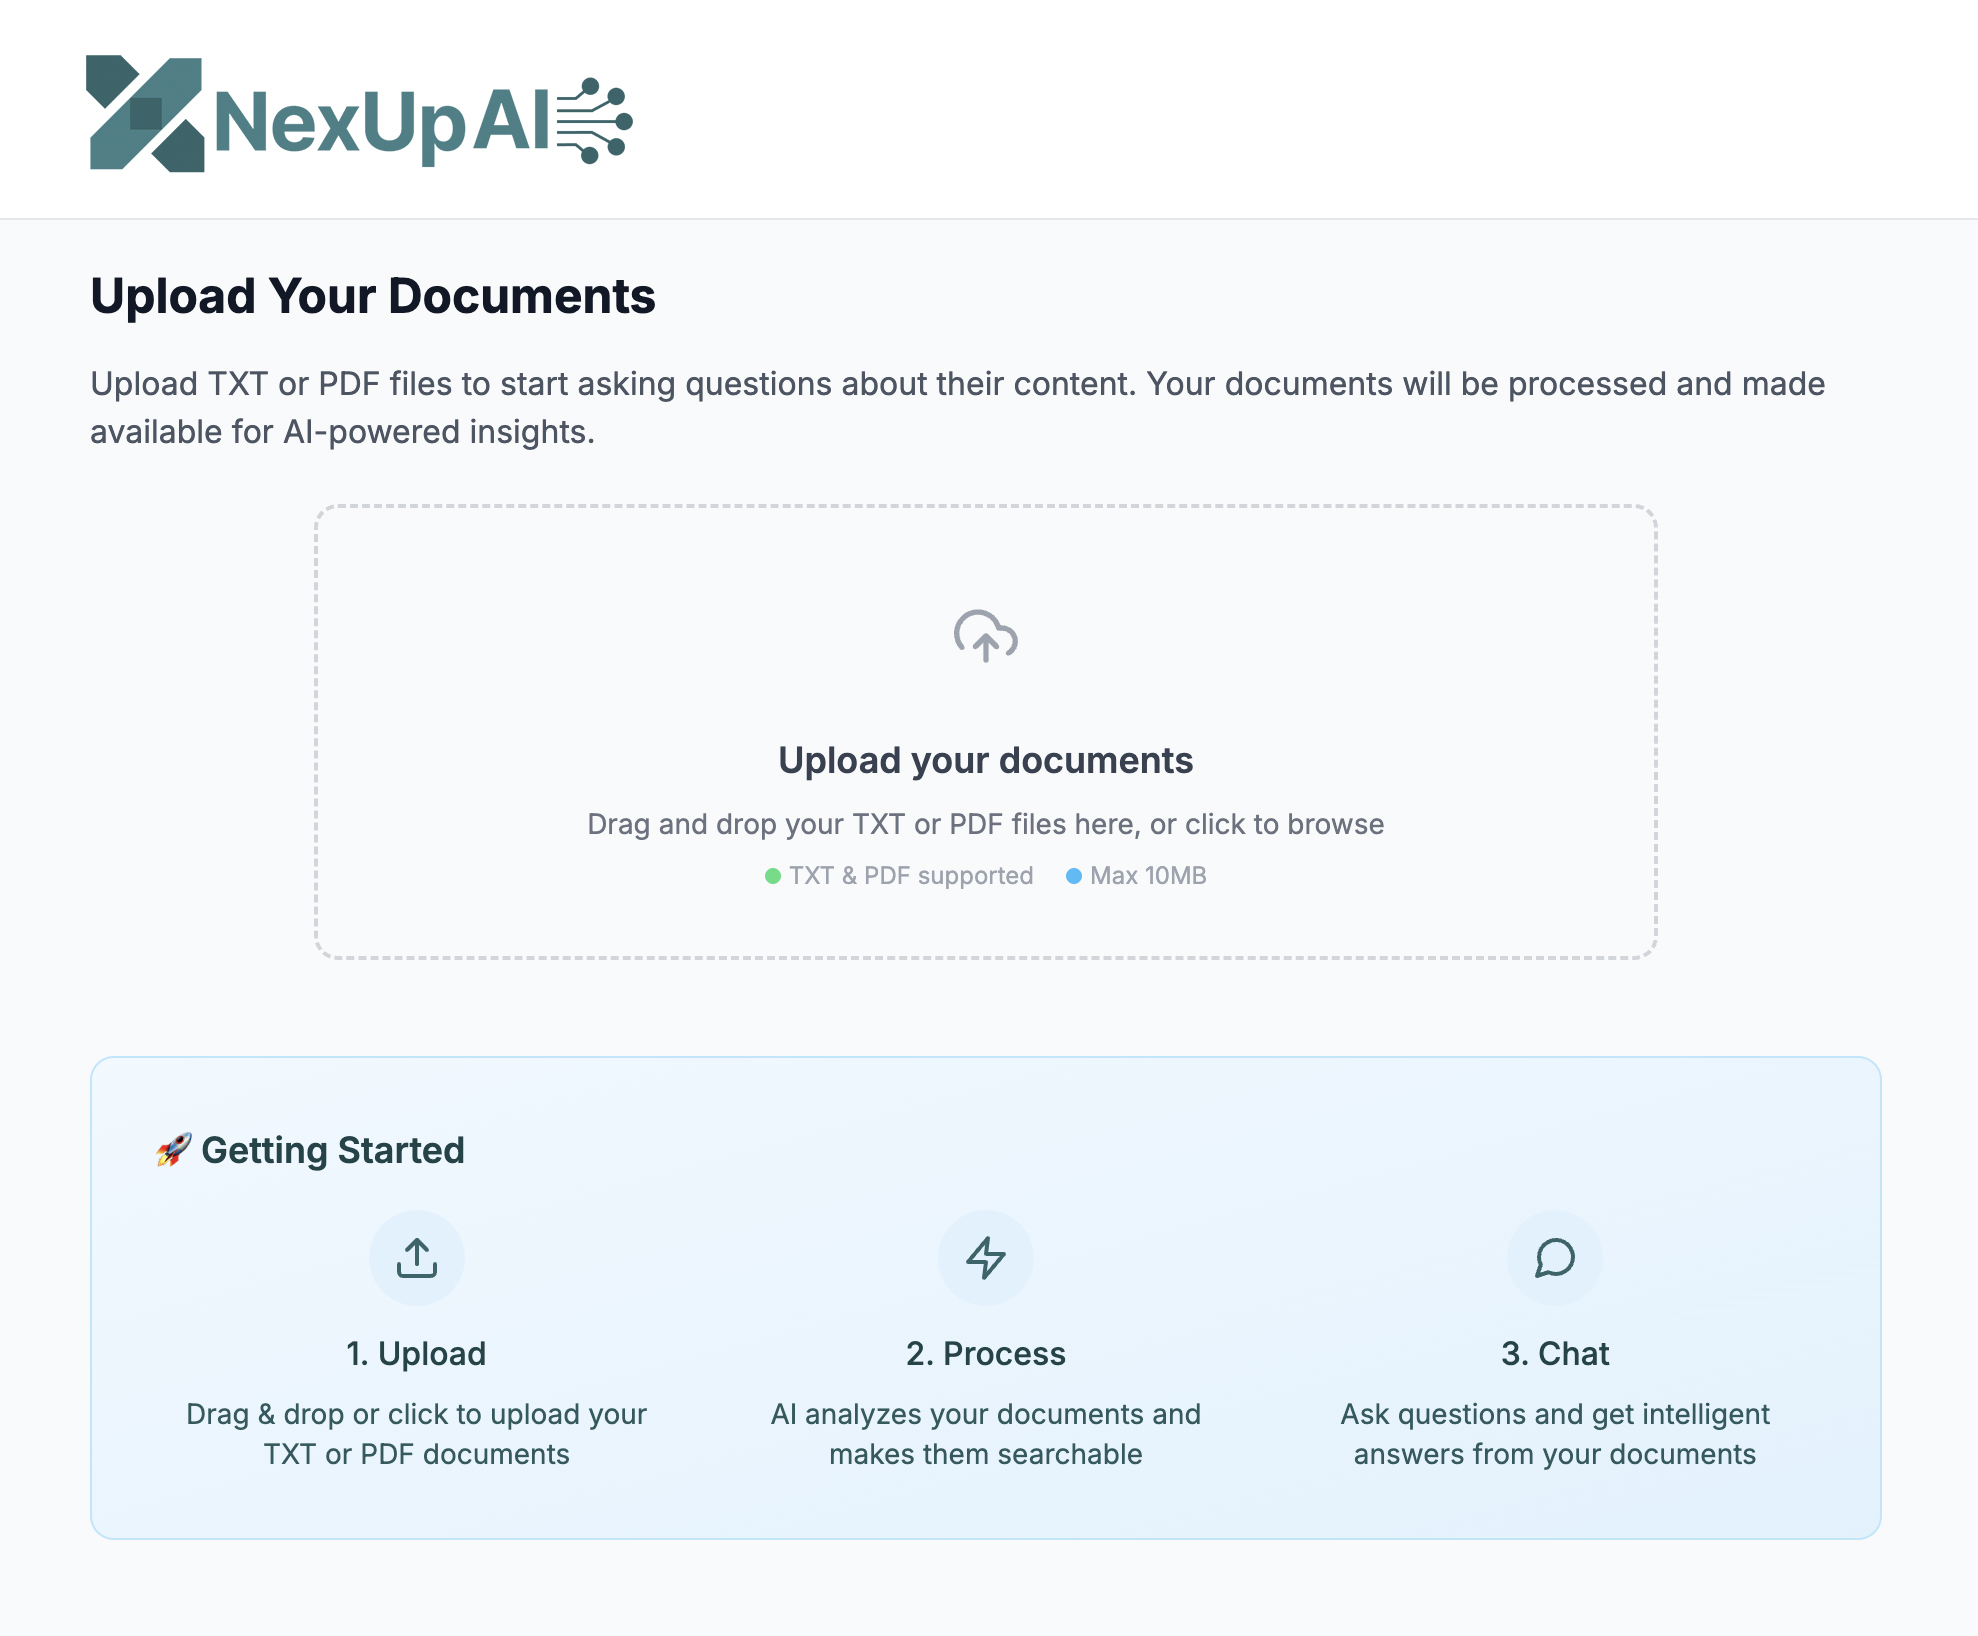Click the Upload Your Documents page heading
The height and width of the screenshot is (1636, 1978).
[374, 296]
